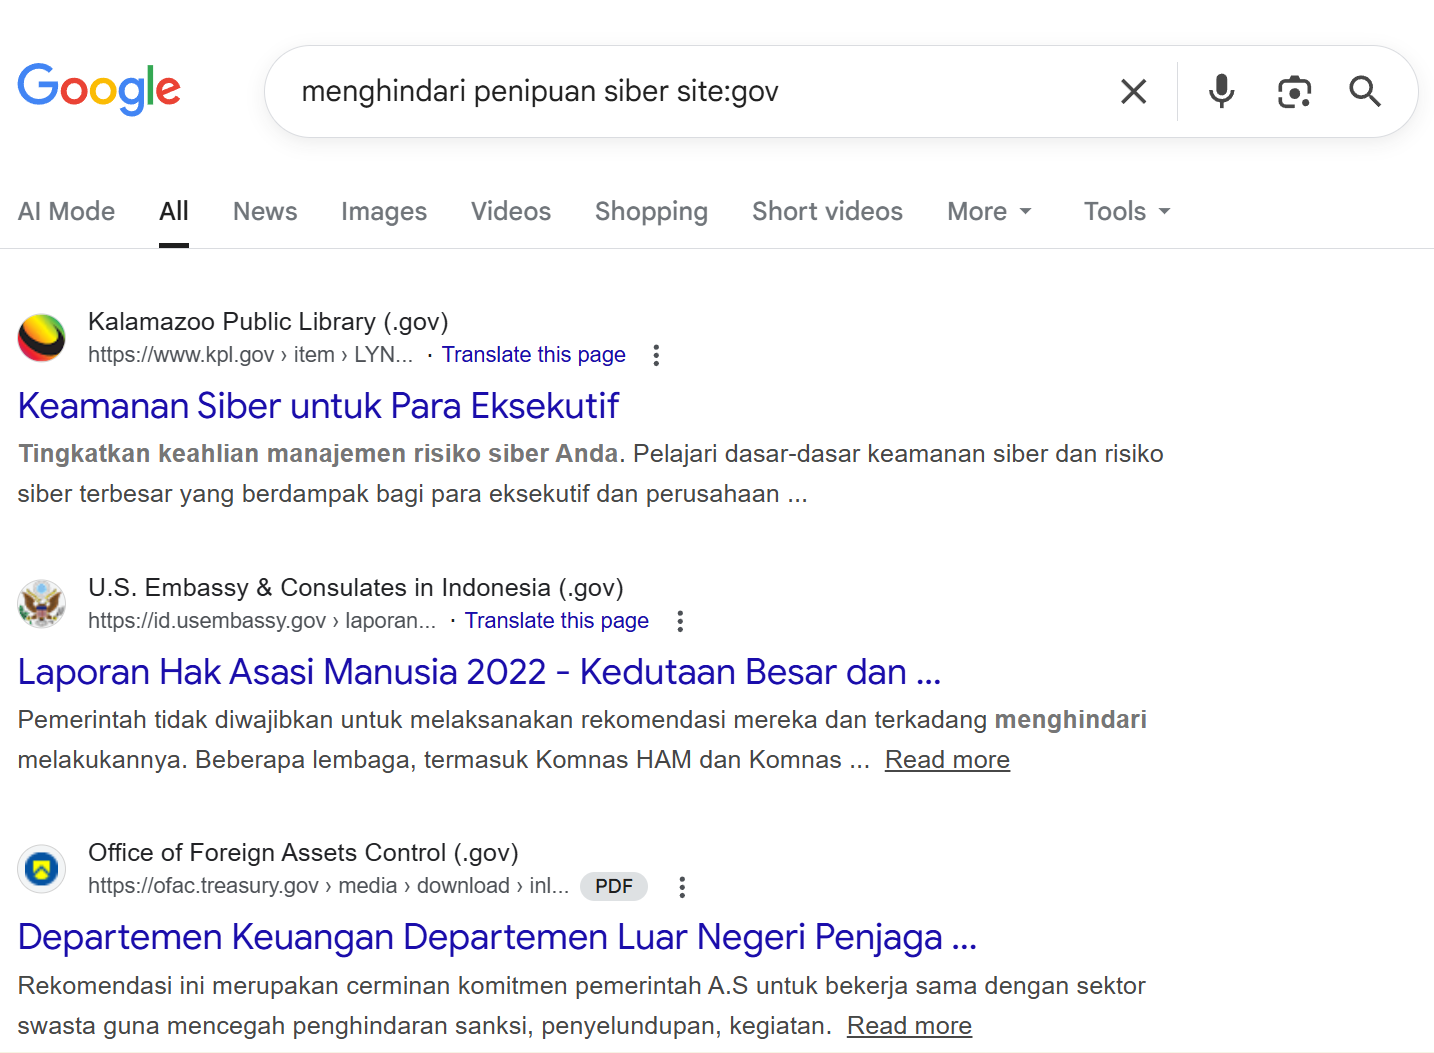
Task: Open options menu for OFAC treasury result
Action: pyautogui.click(x=682, y=887)
